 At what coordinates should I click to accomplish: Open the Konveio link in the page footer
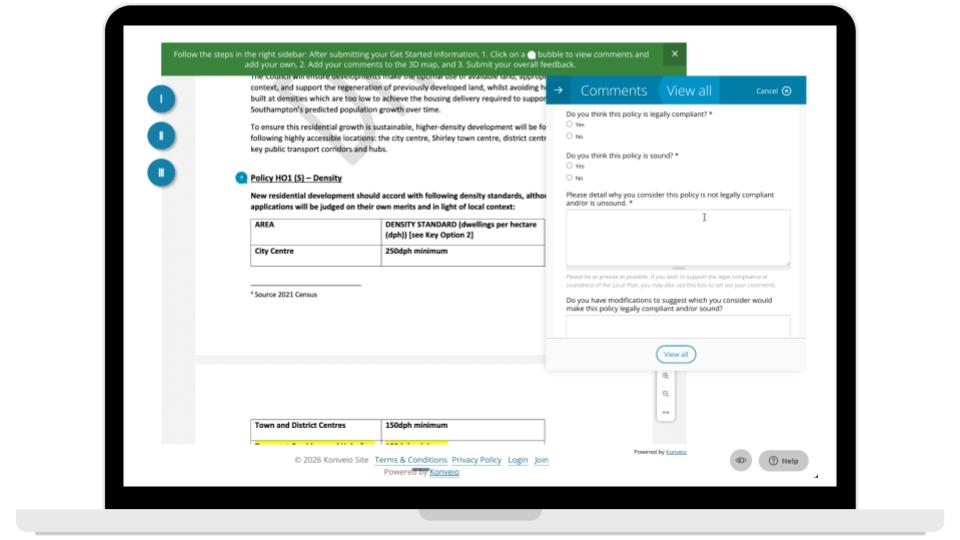tap(444, 472)
